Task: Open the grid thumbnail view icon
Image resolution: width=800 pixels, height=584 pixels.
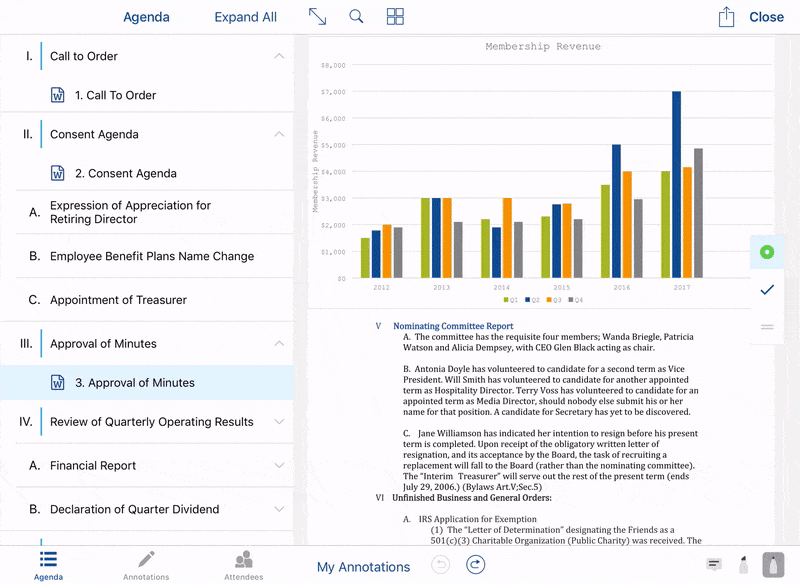Action: click(395, 17)
